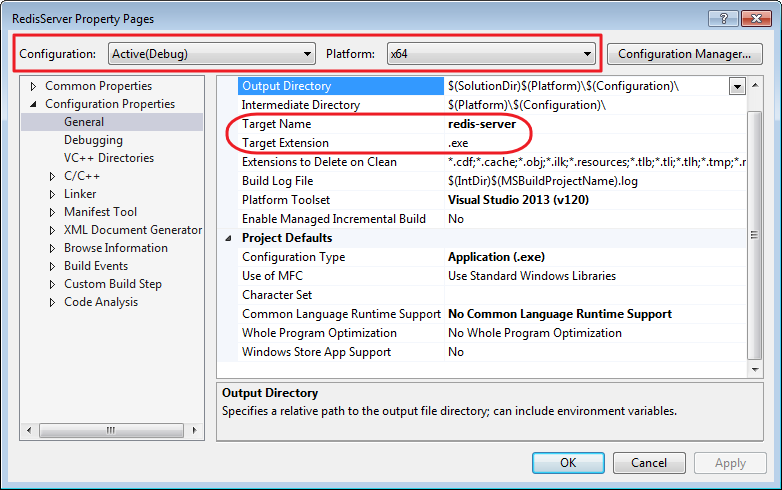
Task: Click the Configuration Manager button
Action: click(x=685, y=54)
